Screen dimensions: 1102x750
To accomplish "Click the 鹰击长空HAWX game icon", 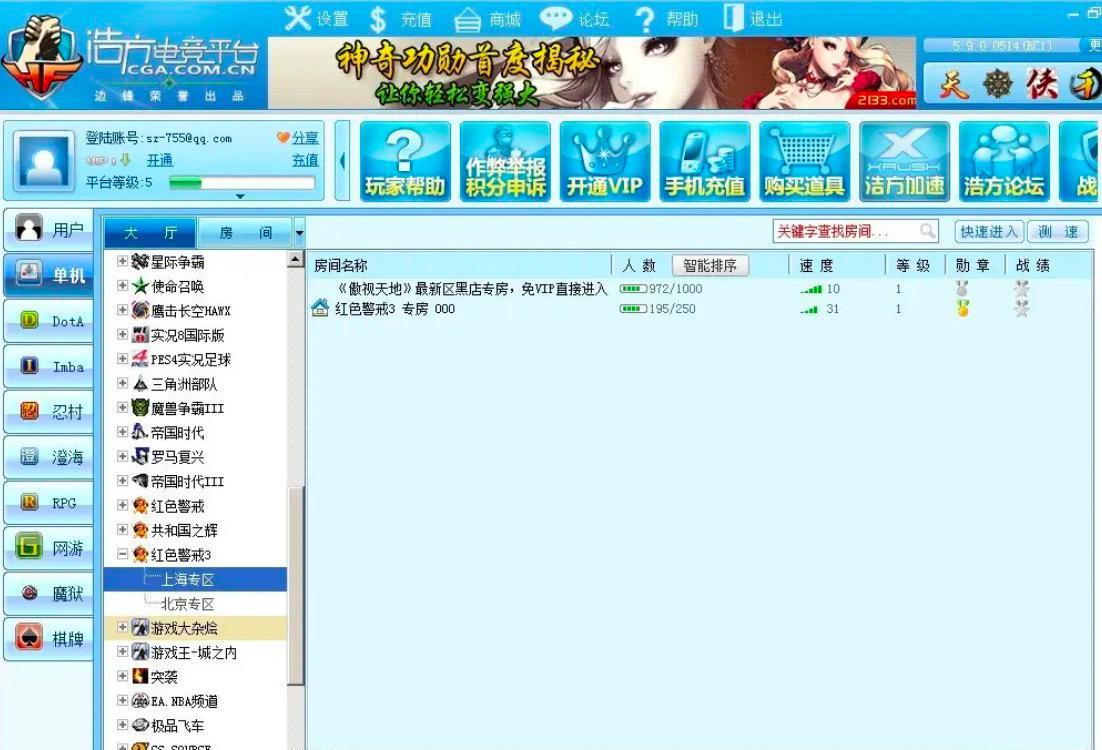I will point(140,310).
